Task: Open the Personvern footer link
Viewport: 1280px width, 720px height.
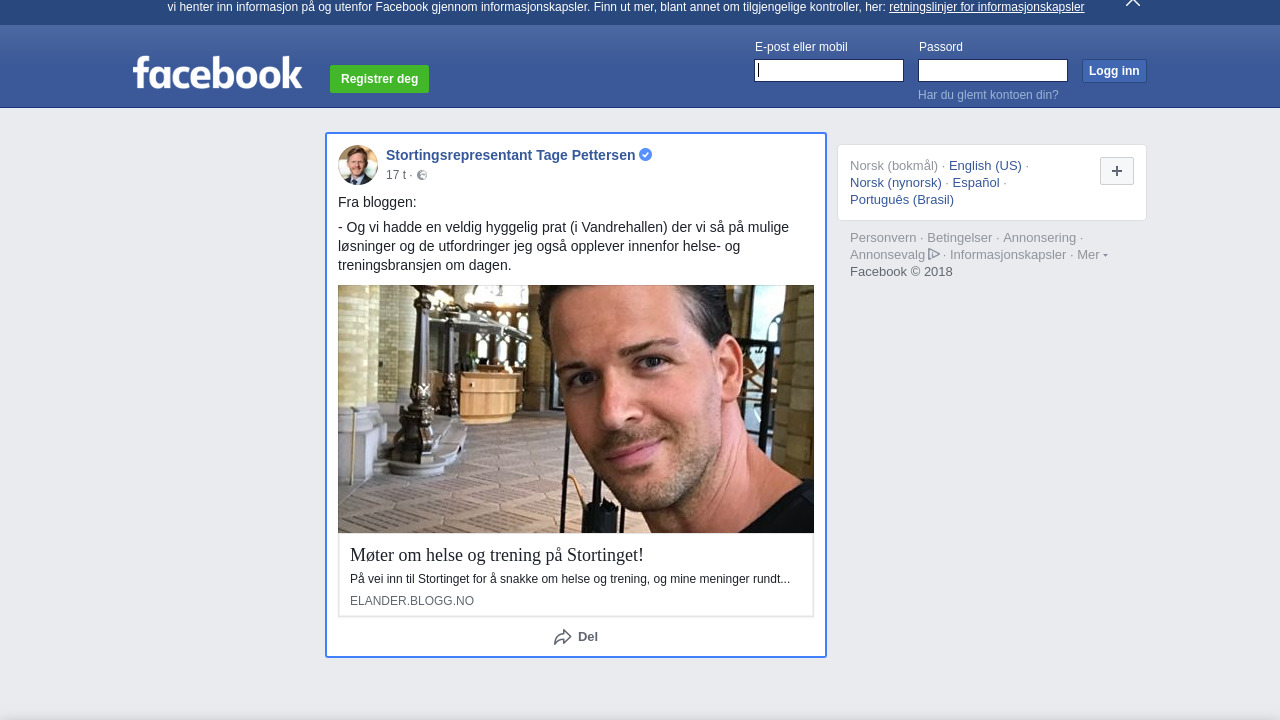Action: coord(883,238)
